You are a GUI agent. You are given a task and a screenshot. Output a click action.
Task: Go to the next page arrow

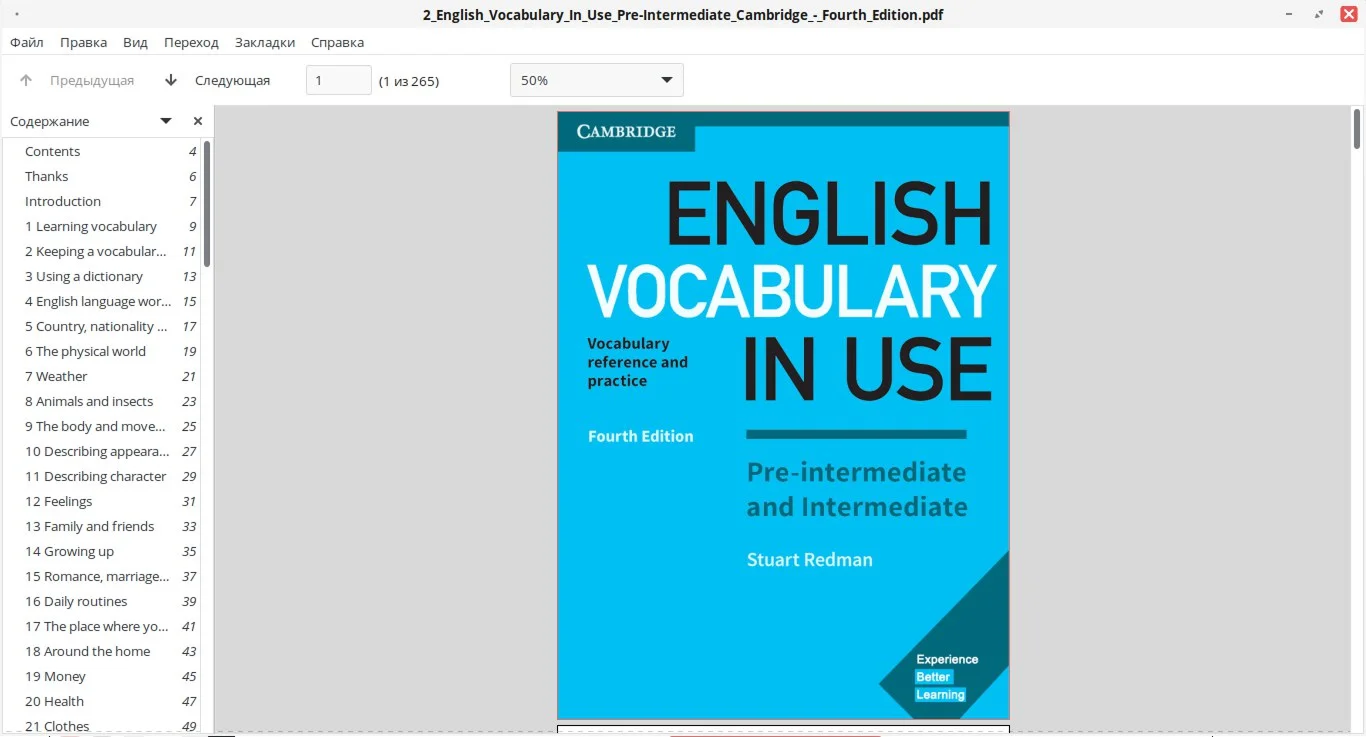(171, 80)
